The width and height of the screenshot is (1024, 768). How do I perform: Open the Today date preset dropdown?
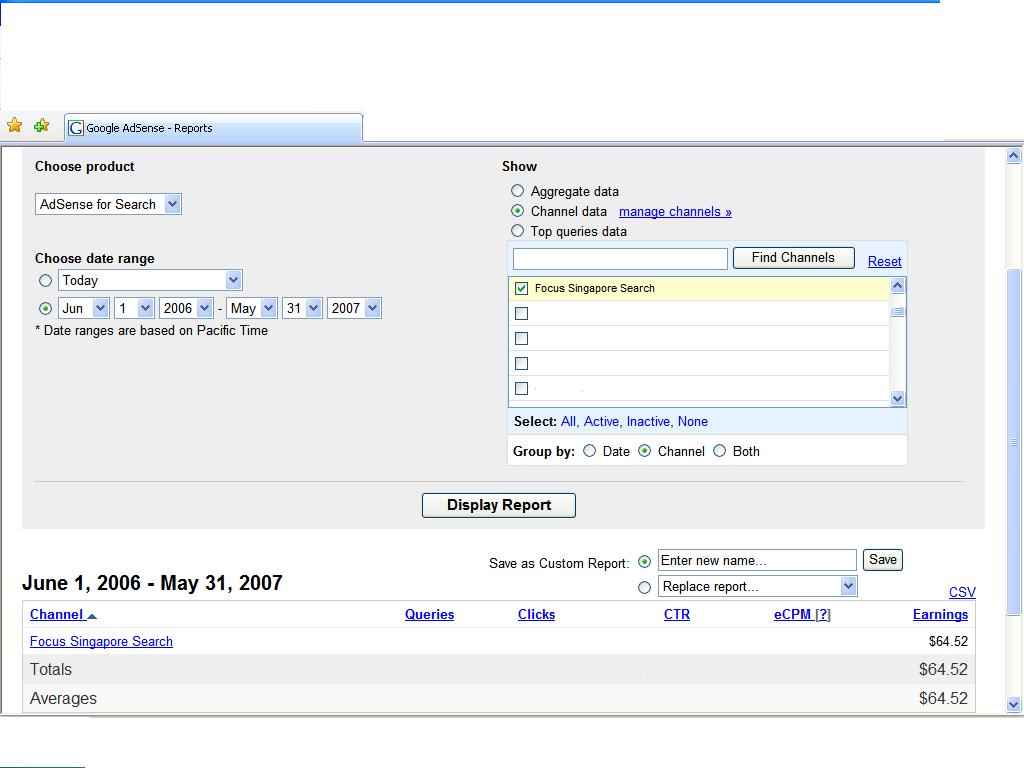pos(151,281)
